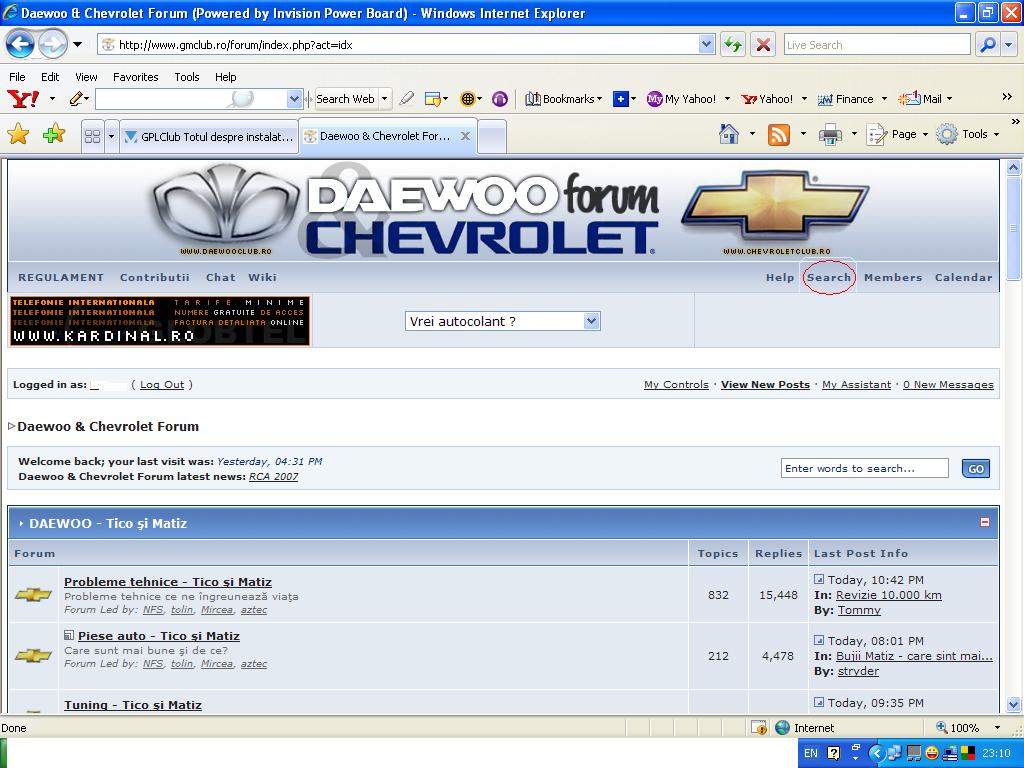1024x768 pixels.
Task: Click the blue plus add-bookmark icon
Action: coord(620,99)
